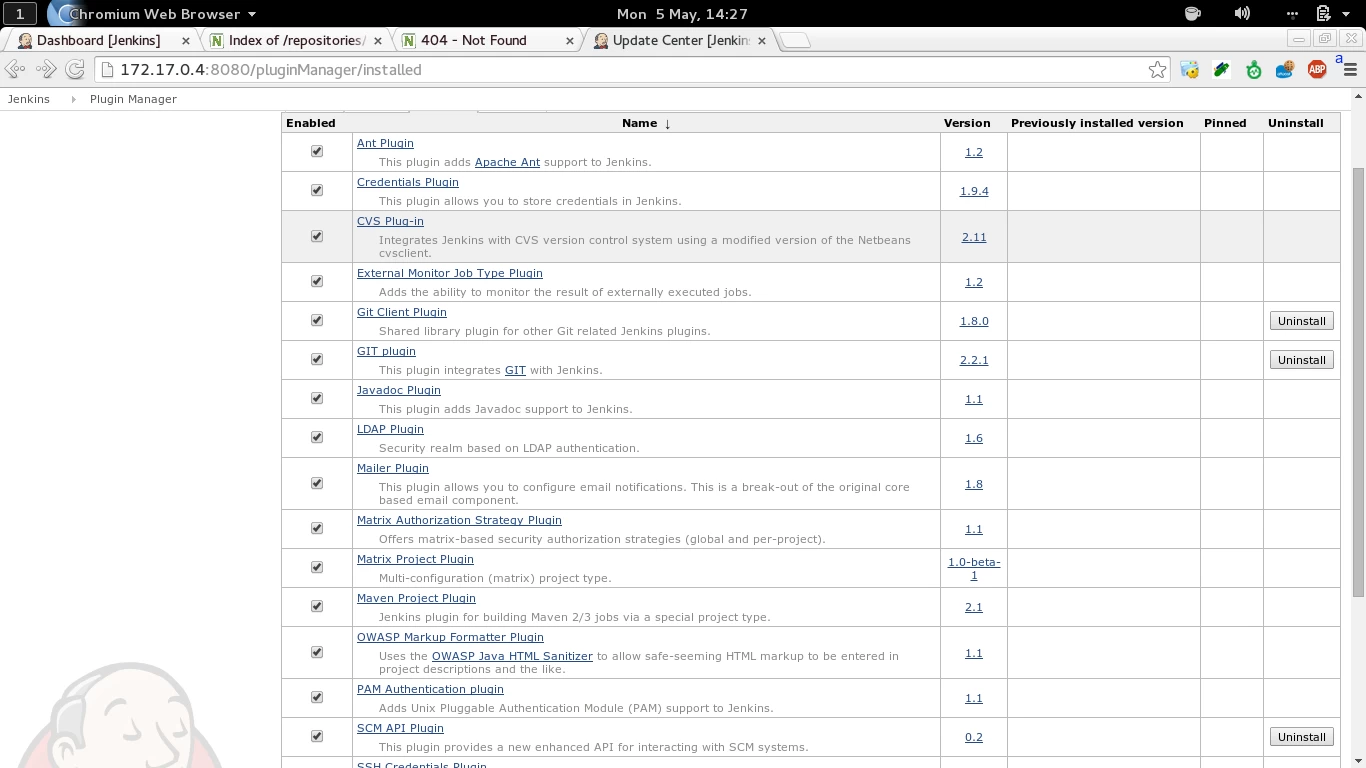Uninstall the SCM API Plugin

click(1301, 737)
